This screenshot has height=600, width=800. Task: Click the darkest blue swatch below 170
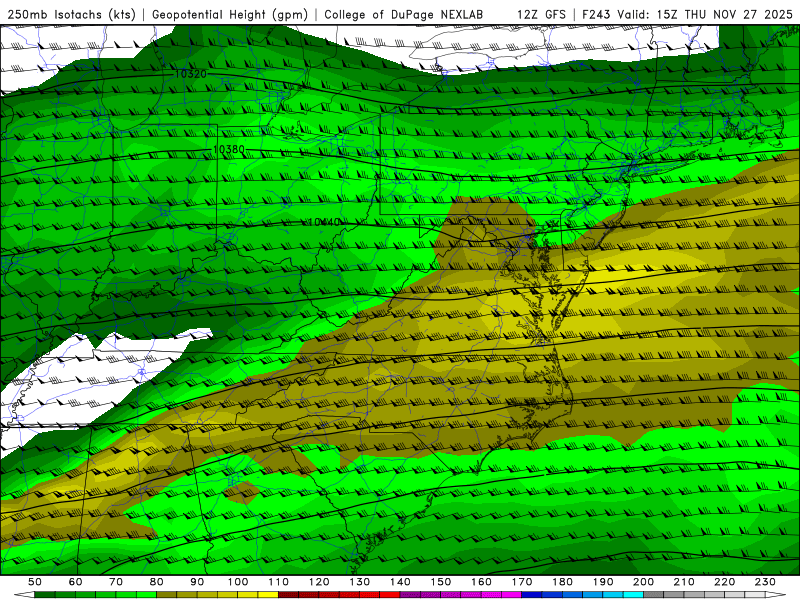tap(532, 594)
